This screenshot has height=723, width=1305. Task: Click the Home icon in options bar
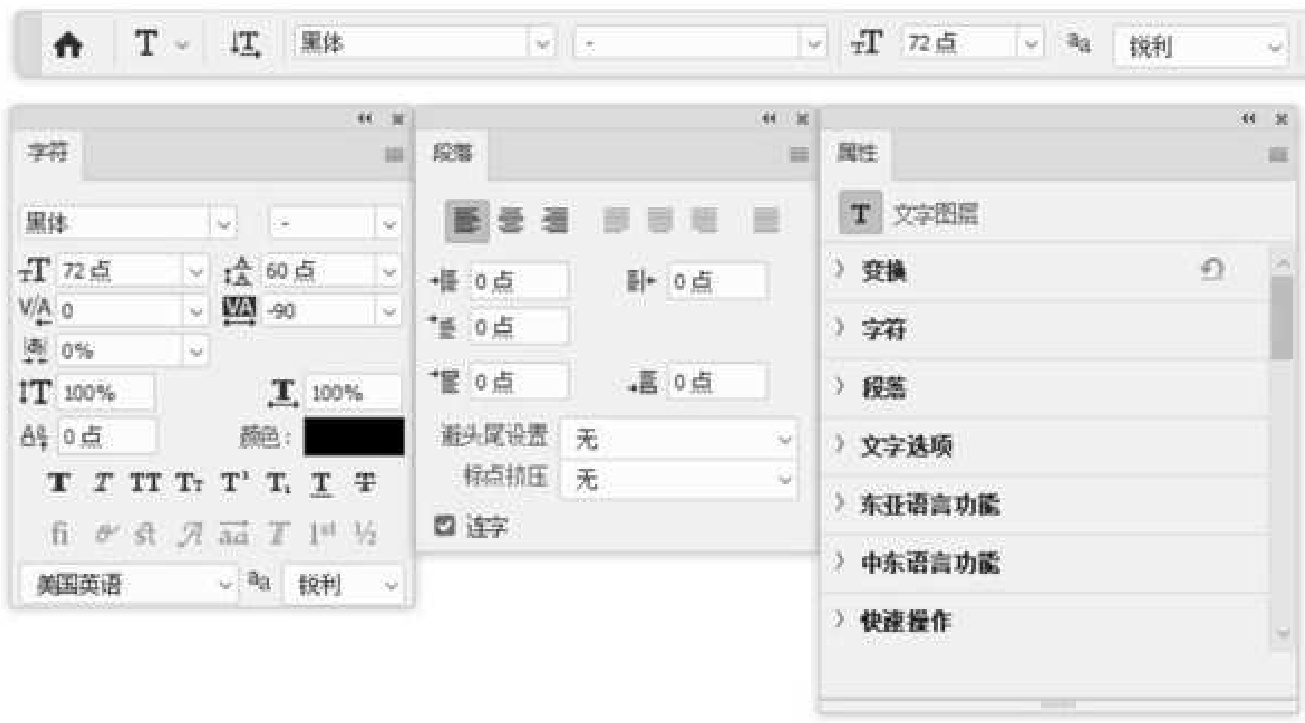pos(68,46)
